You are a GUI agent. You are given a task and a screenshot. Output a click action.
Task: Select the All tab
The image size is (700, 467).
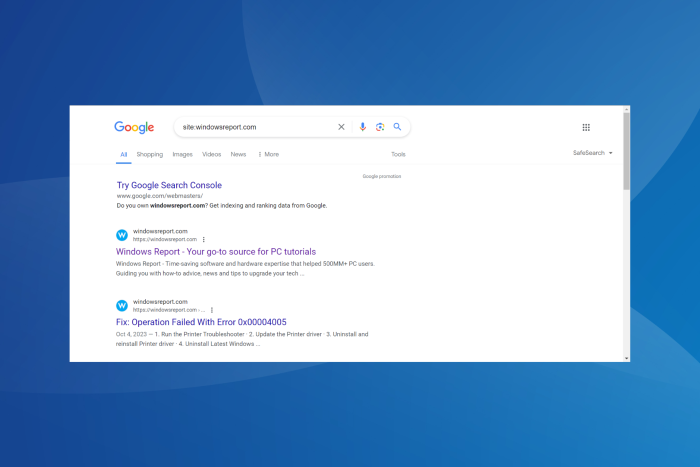(124, 154)
